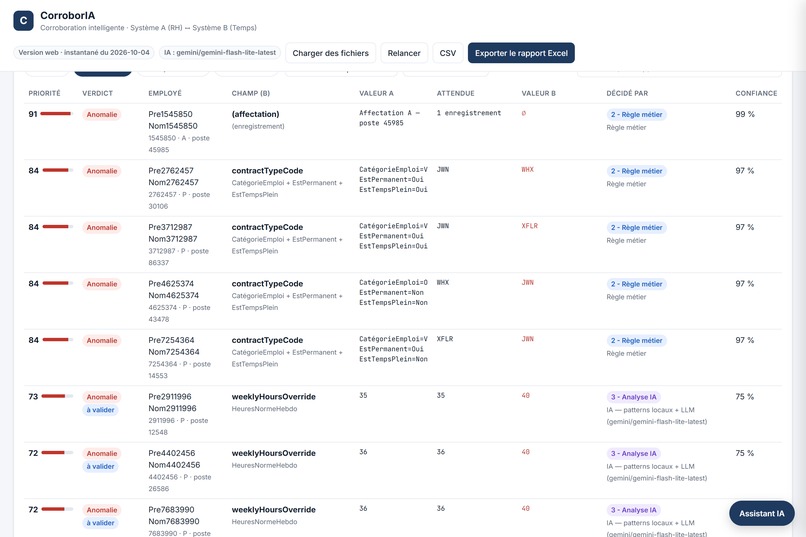Click weeklyHoursOverride field in Pre4402456 row
The width and height of the screenshot is (806, 537).
tap(273, 453)
